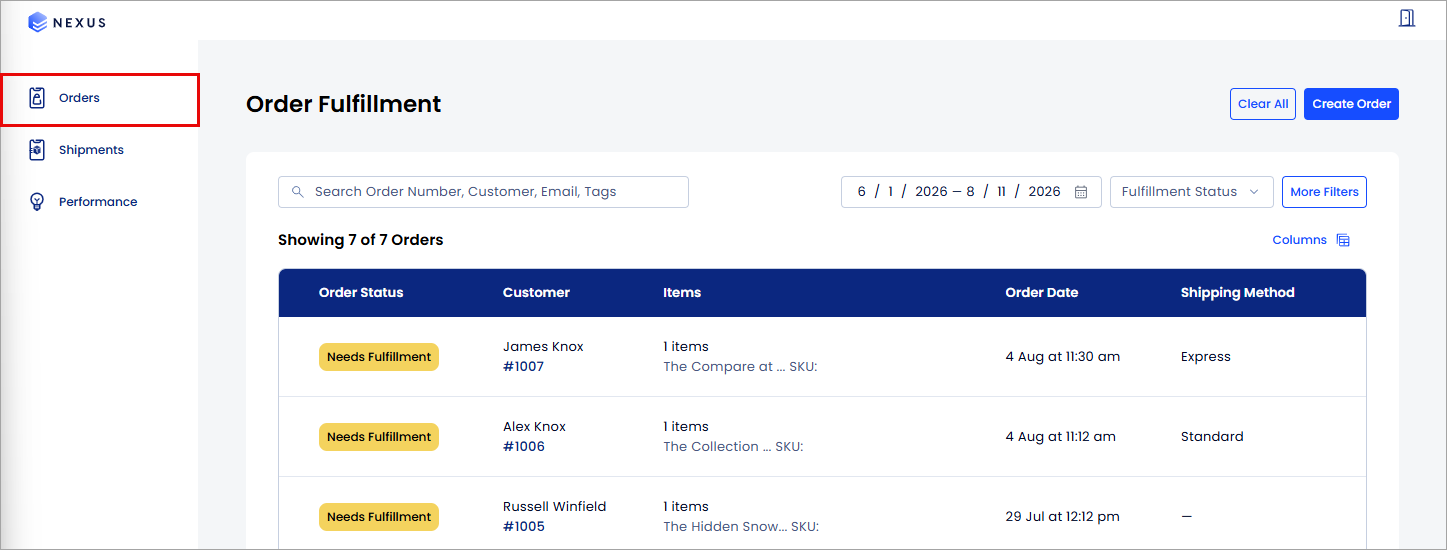Click date '4 Aug at 11:12 am'
1447x550 pixels.
point(1060,437)
